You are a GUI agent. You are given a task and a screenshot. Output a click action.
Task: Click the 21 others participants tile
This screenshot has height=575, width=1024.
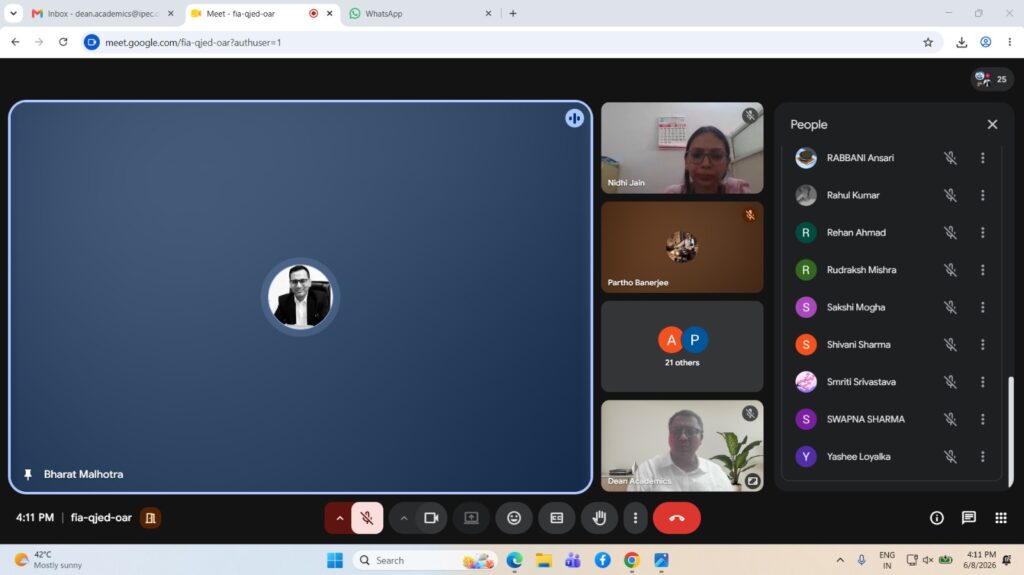[682, 346]
